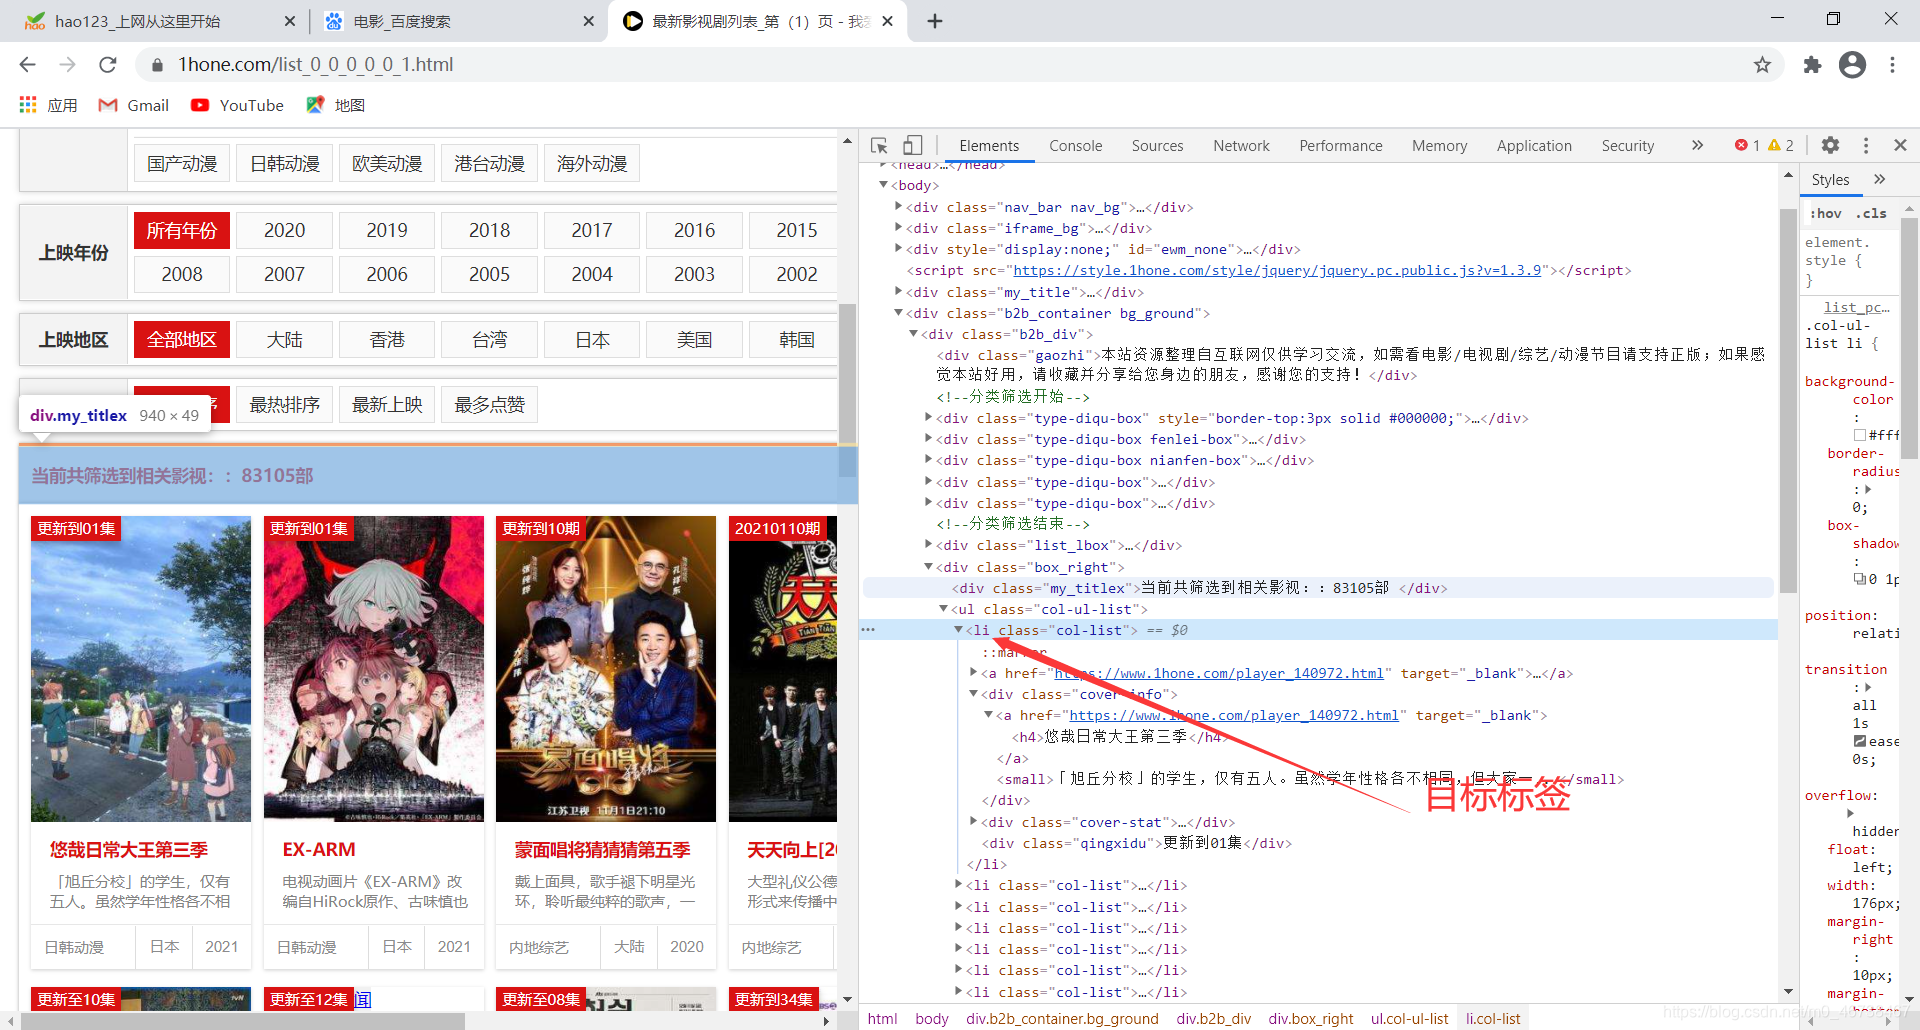The height and width of the screenshot is (1030, 1920).
Task: Sort by 最热排序
Action: tap(284, 405)
